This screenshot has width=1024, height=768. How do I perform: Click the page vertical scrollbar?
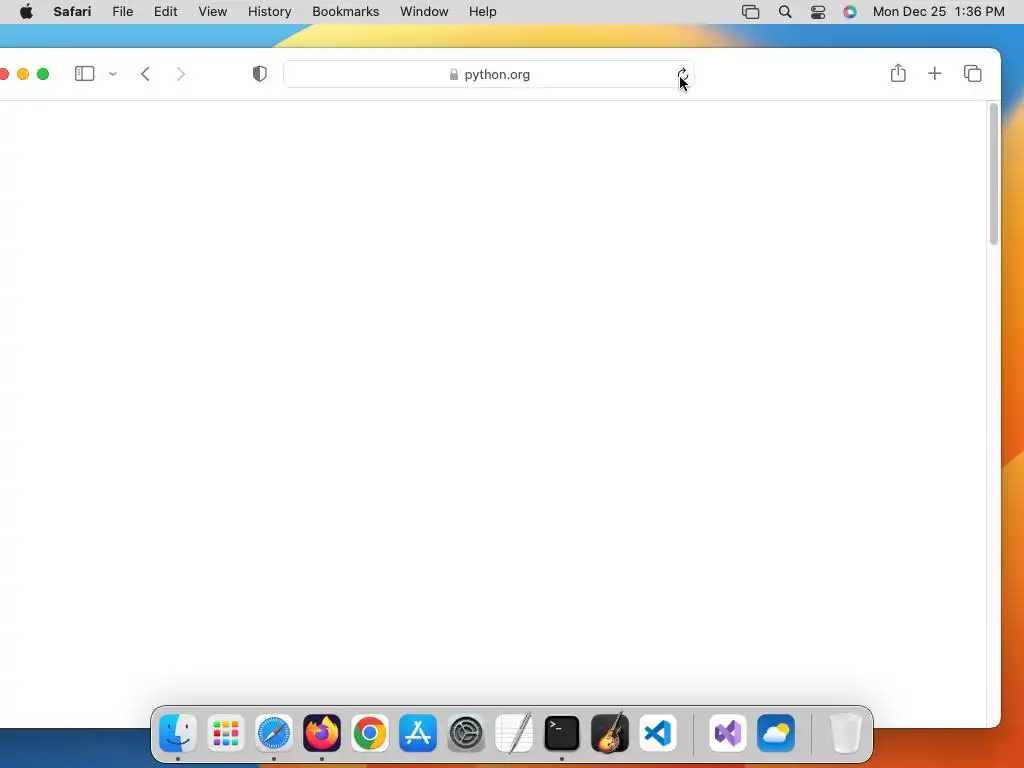(x=993, y=174)
